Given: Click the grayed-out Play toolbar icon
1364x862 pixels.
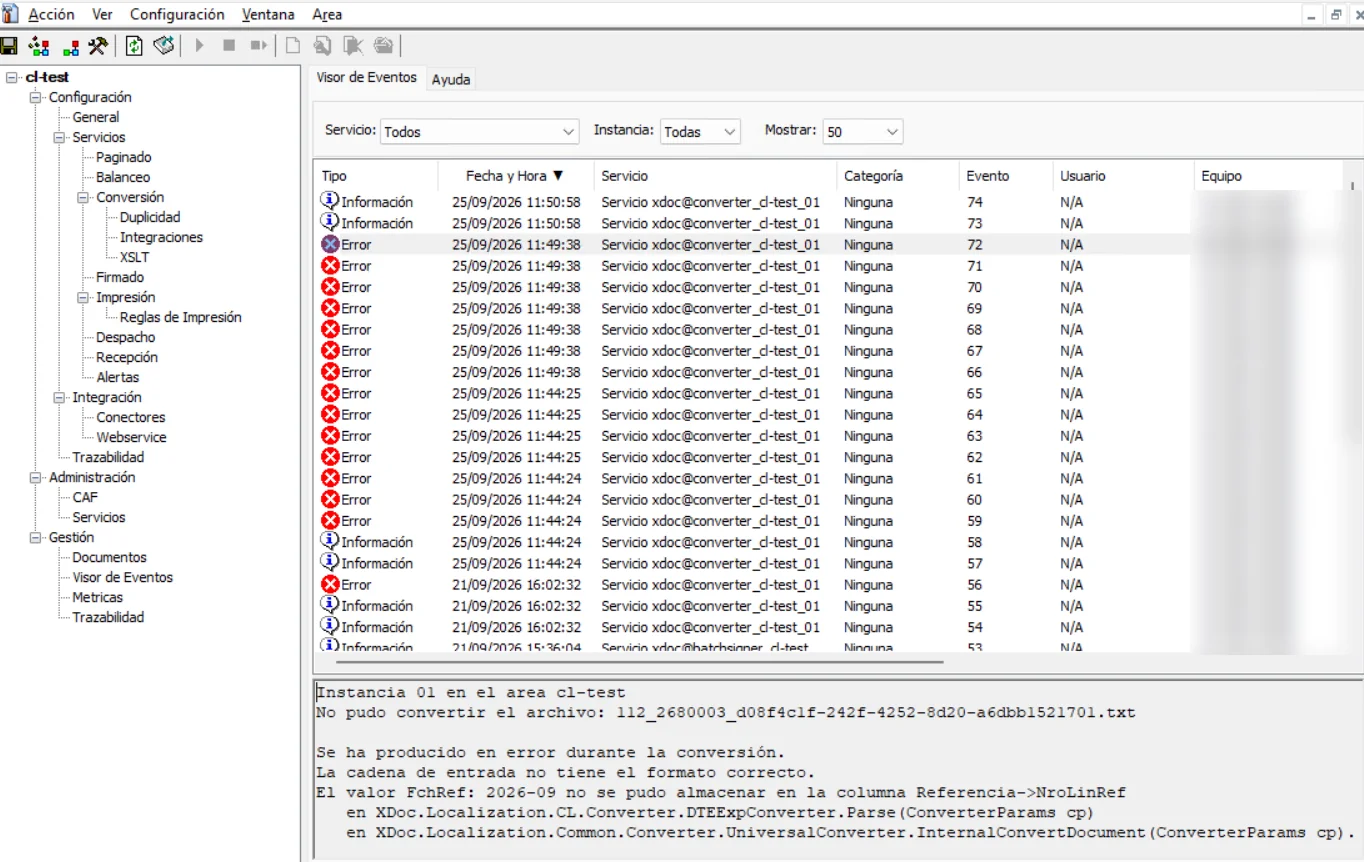Looking at the screenshot, I should (x=200, y=46).
